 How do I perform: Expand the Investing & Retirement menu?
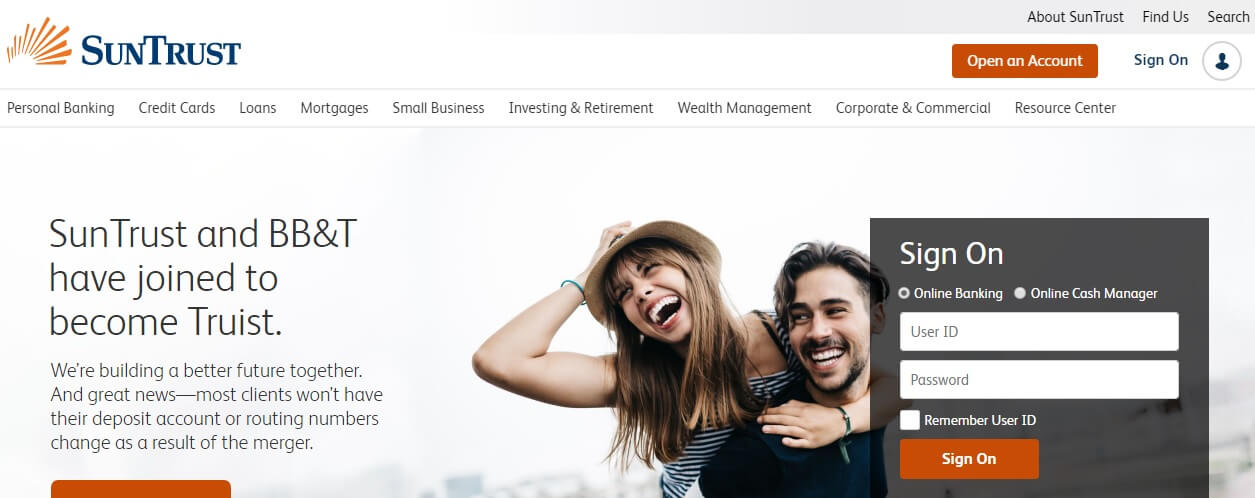[581, 108]
